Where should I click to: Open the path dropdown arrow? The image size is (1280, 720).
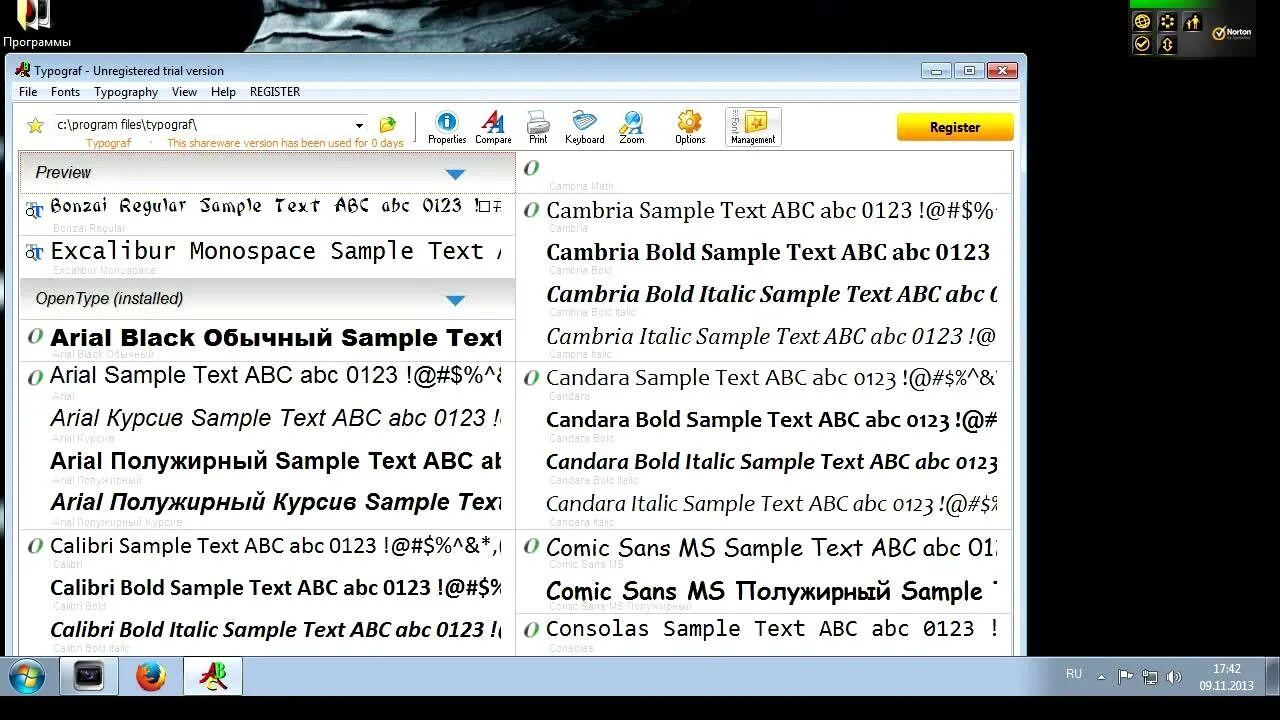(x=359, y=125)
